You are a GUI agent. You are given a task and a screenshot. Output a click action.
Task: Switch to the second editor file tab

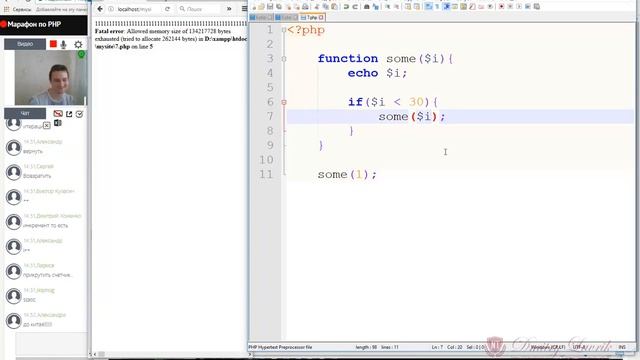286,18
